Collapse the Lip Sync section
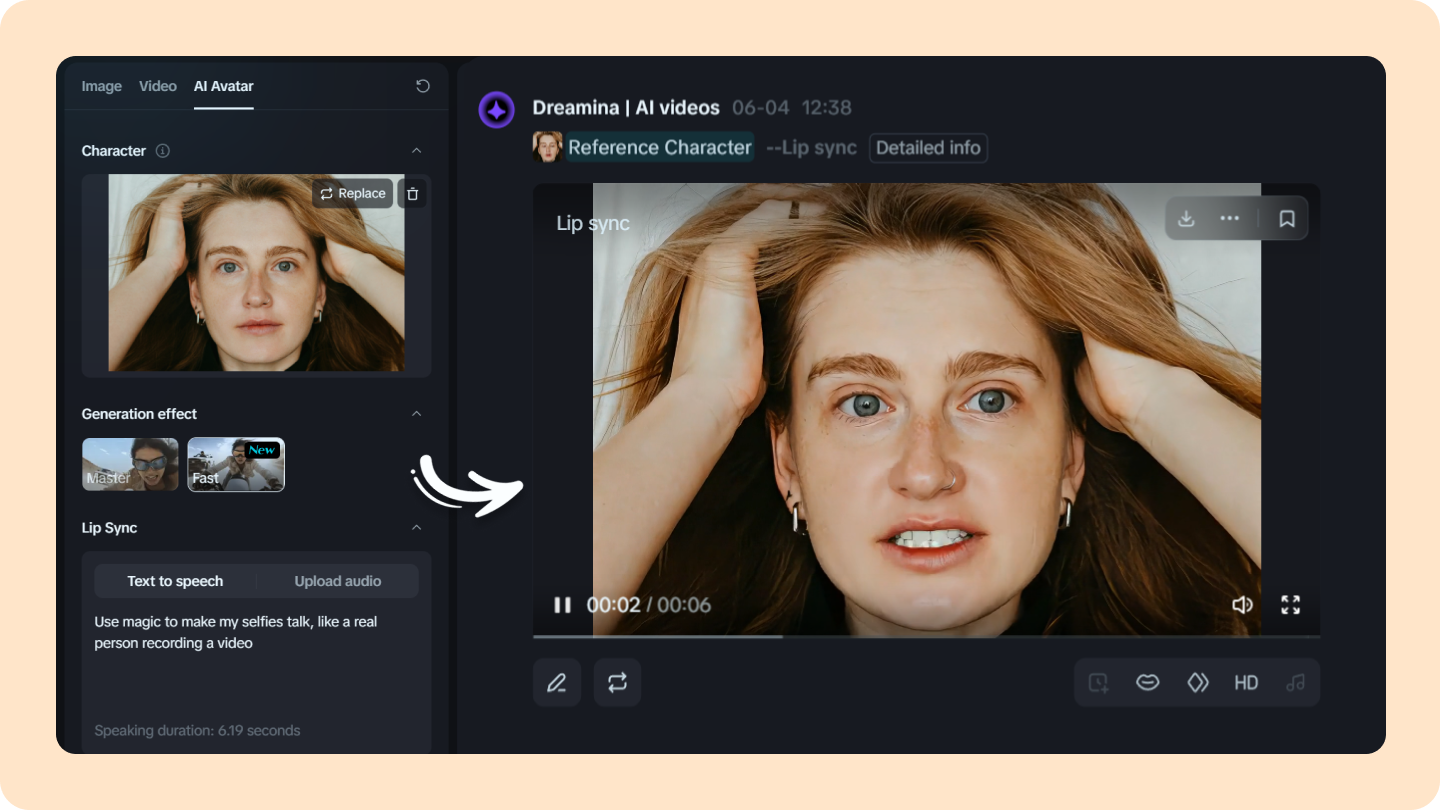 (417, 527)
